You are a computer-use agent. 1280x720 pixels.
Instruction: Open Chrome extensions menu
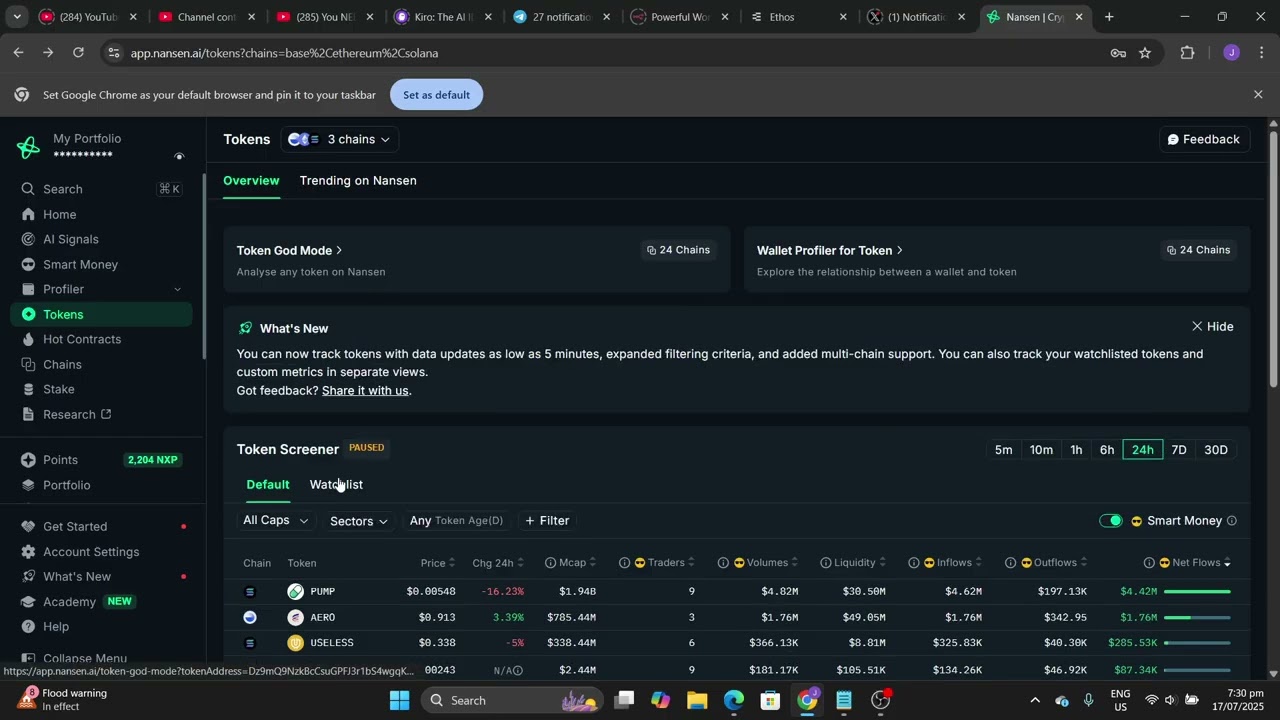tap(1187, 53)
